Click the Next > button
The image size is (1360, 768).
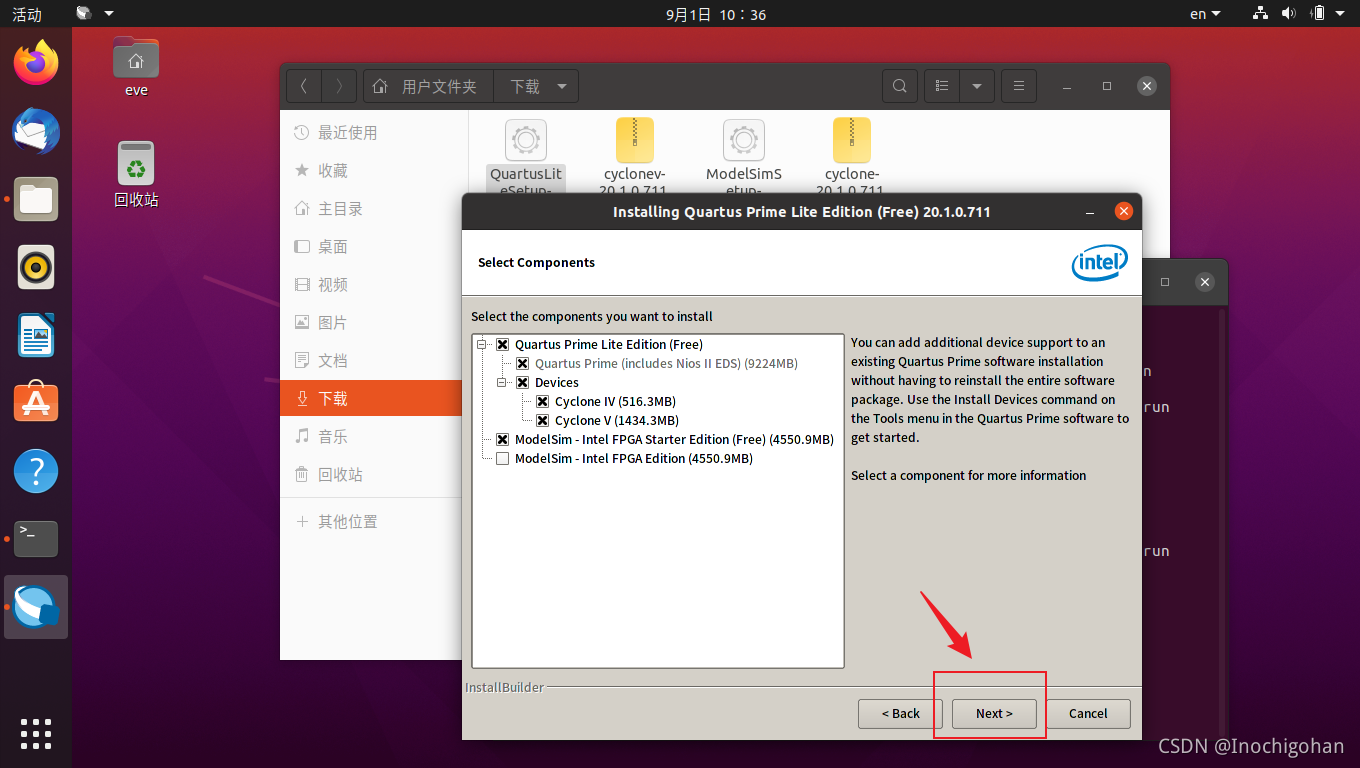pyautogui.click(x=994, y=714)
